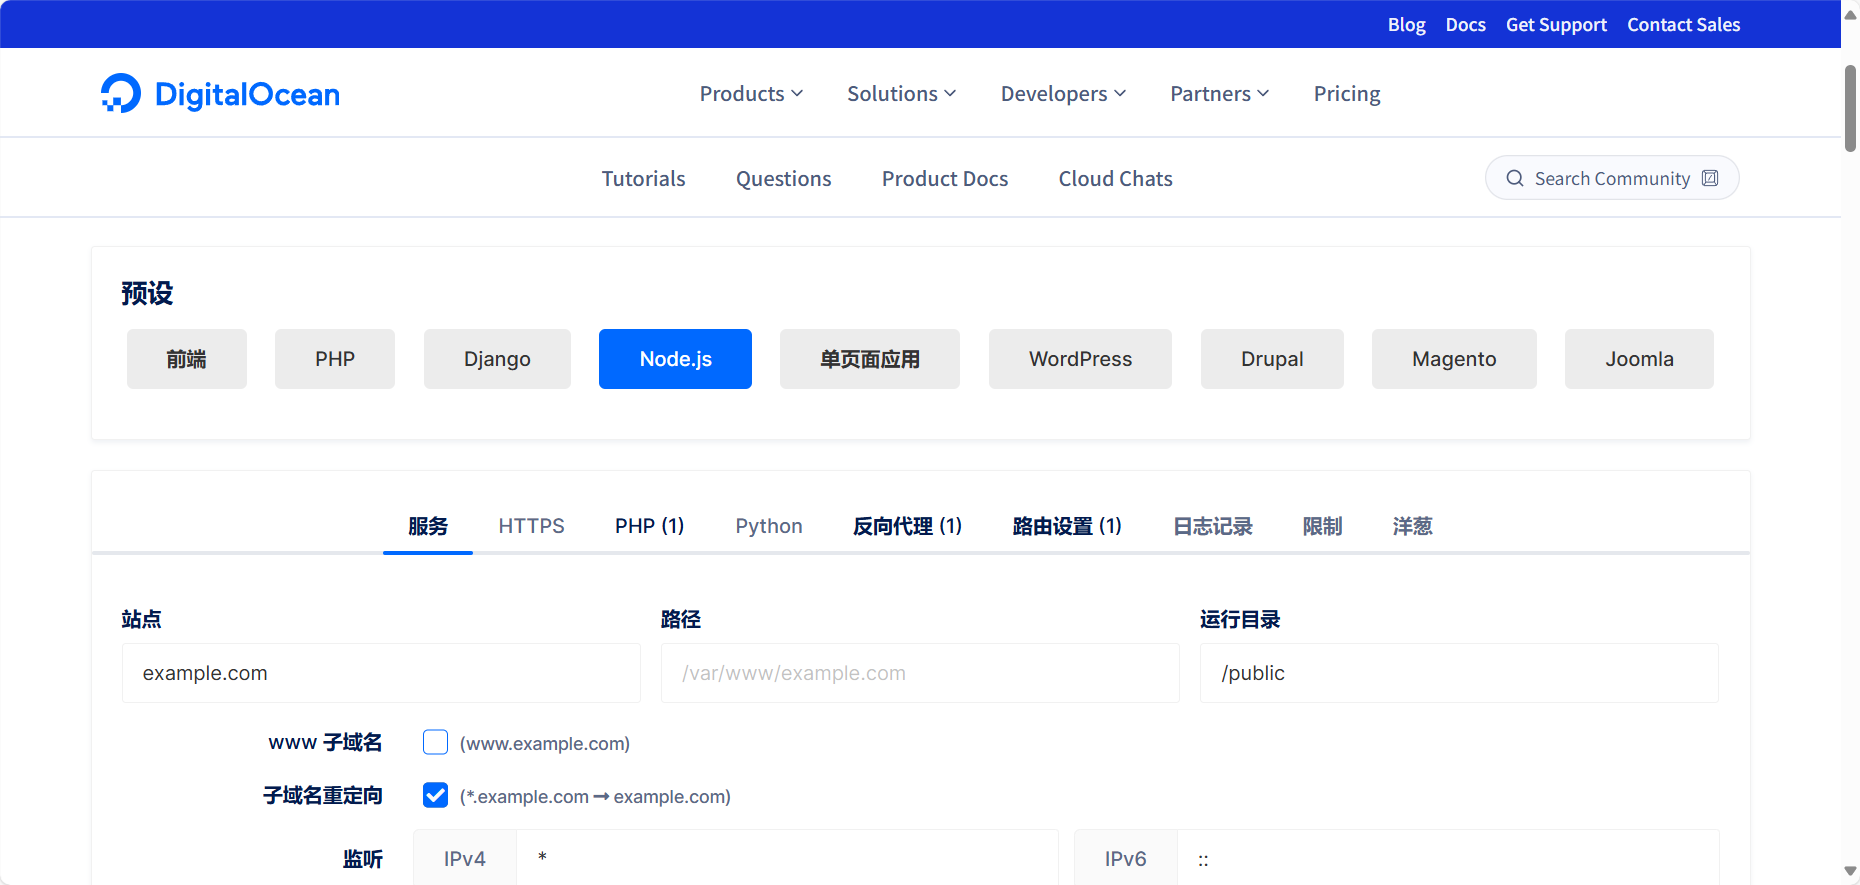This screenshot has width=1860, height=885.
Task: Switch to the 服务 tab
Action: pos(428,526)
